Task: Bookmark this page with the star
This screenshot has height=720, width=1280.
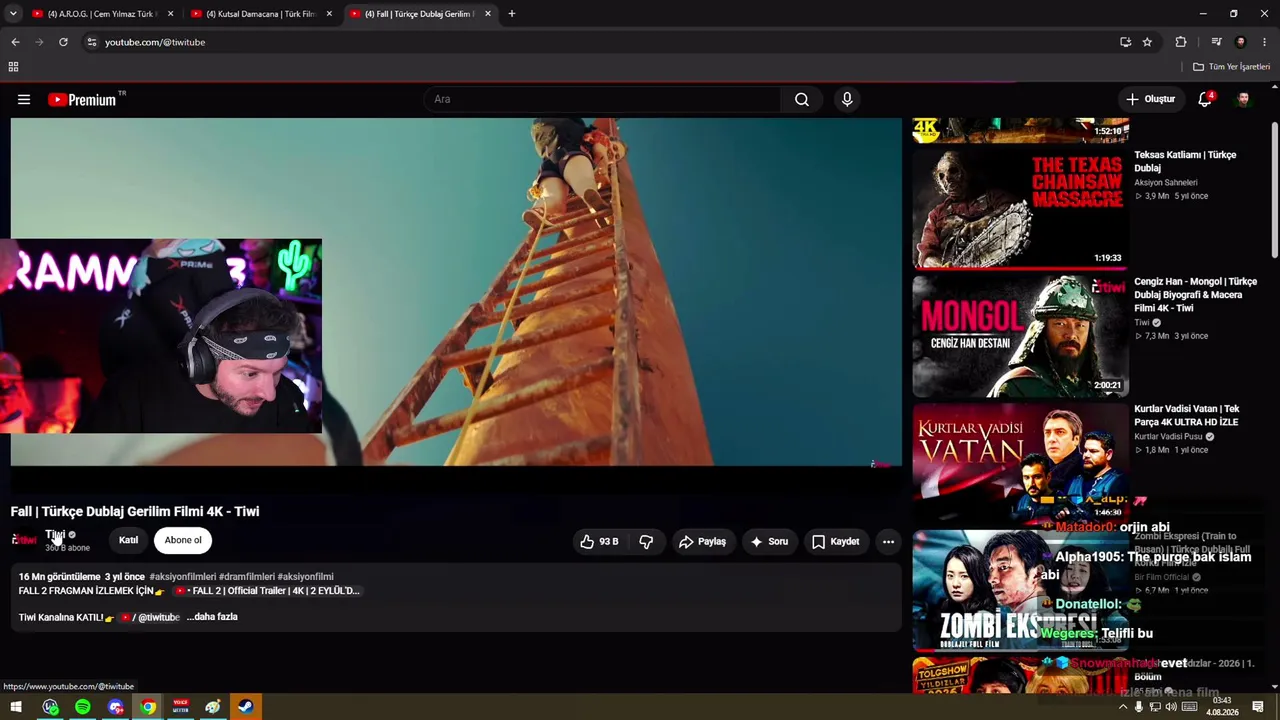Action: 1147,42
